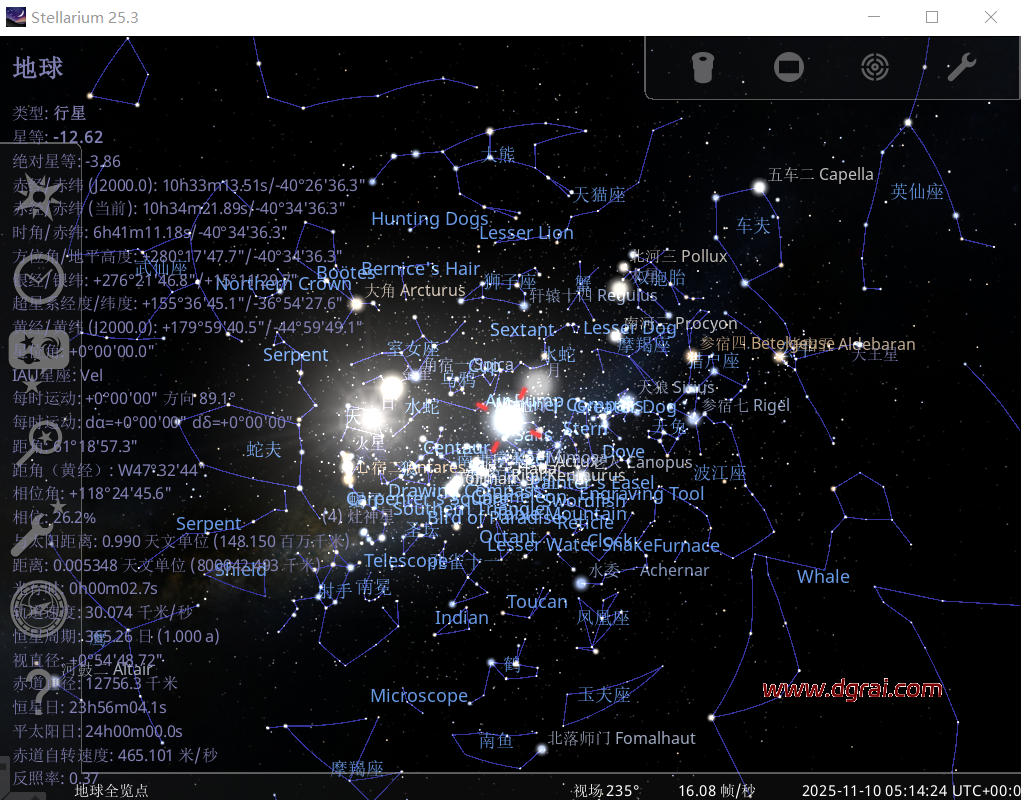Select the star labeled Capella
Image resolution: width=1021 pixels, height=800 pixels.
759,186
